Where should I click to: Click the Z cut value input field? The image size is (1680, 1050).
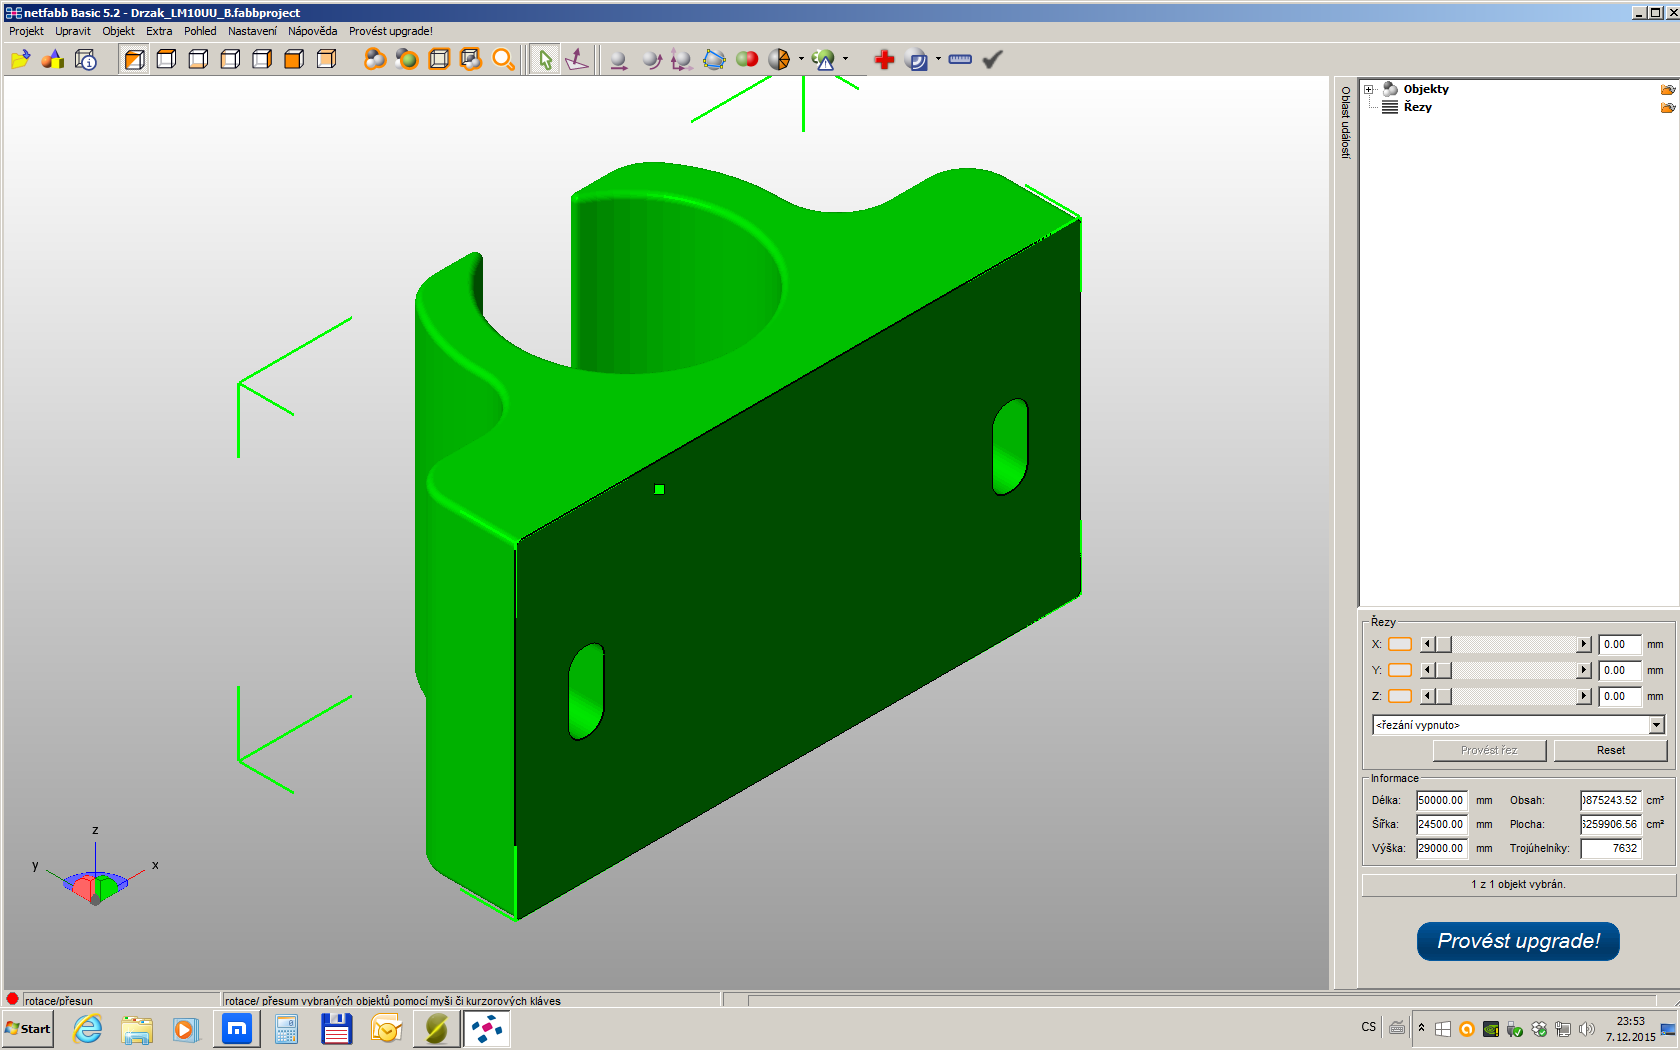pyautogui.click(x=1619, y=697)
